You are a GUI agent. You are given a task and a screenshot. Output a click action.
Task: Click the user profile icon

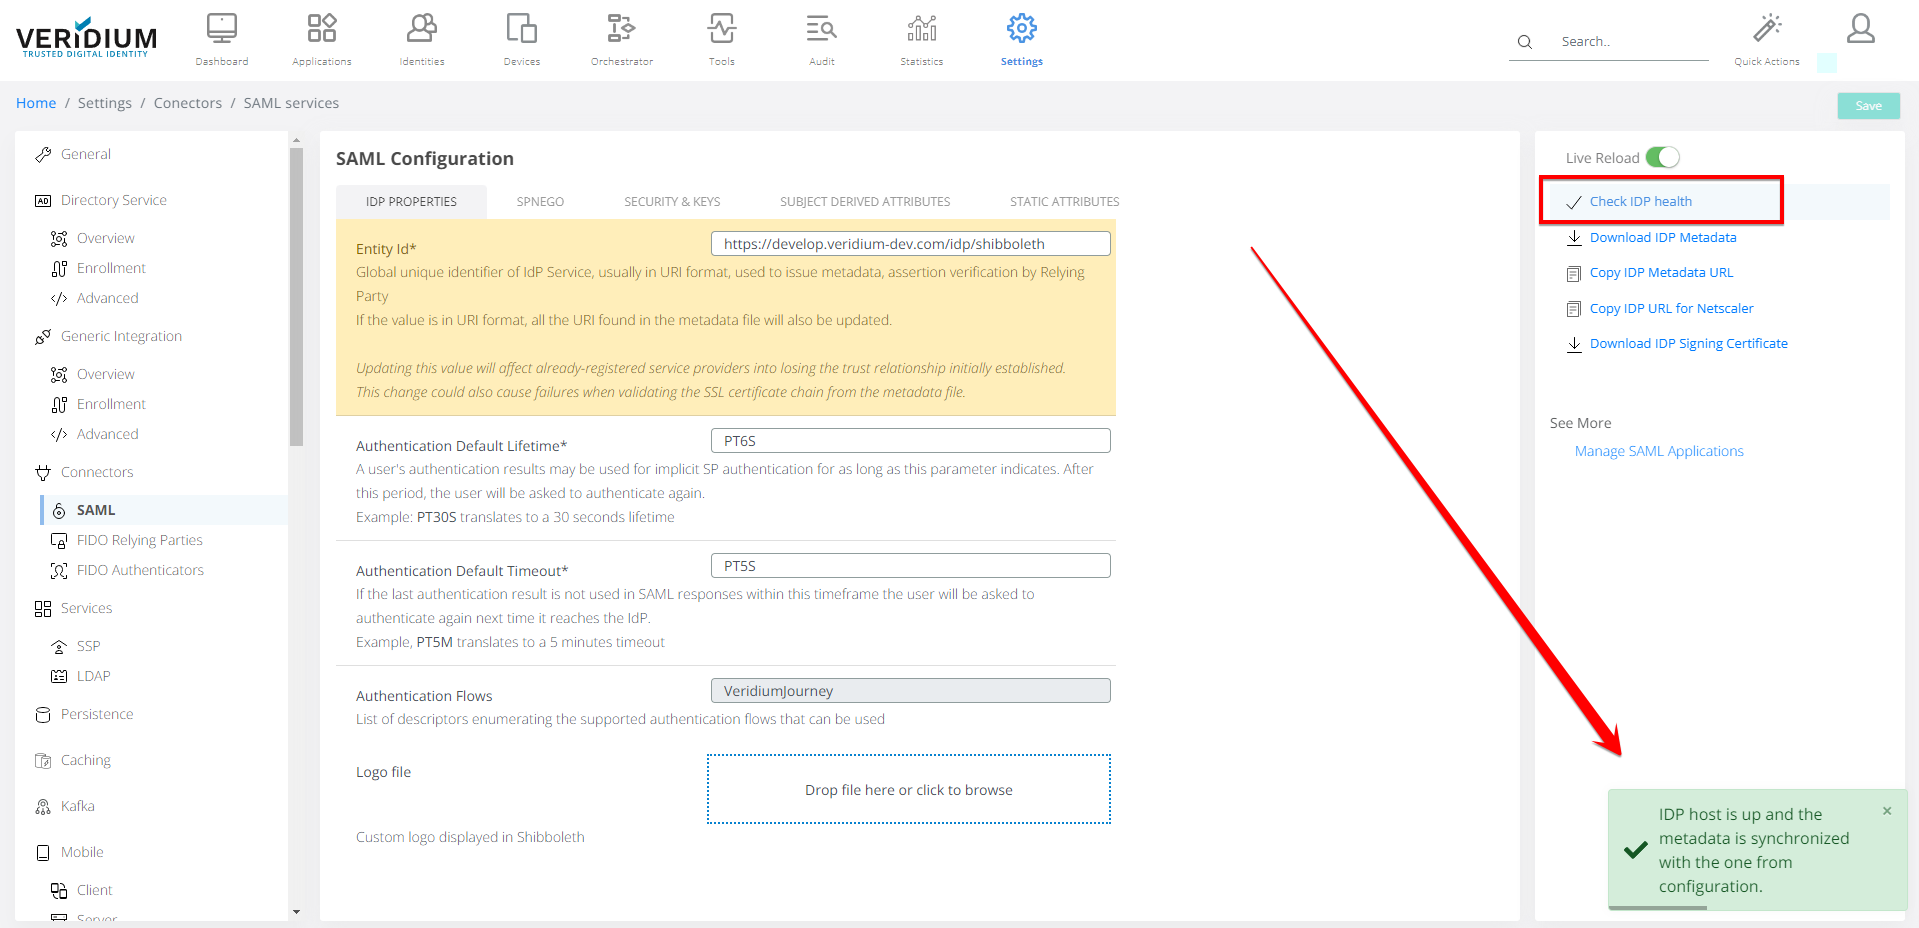pos(1860,29)
